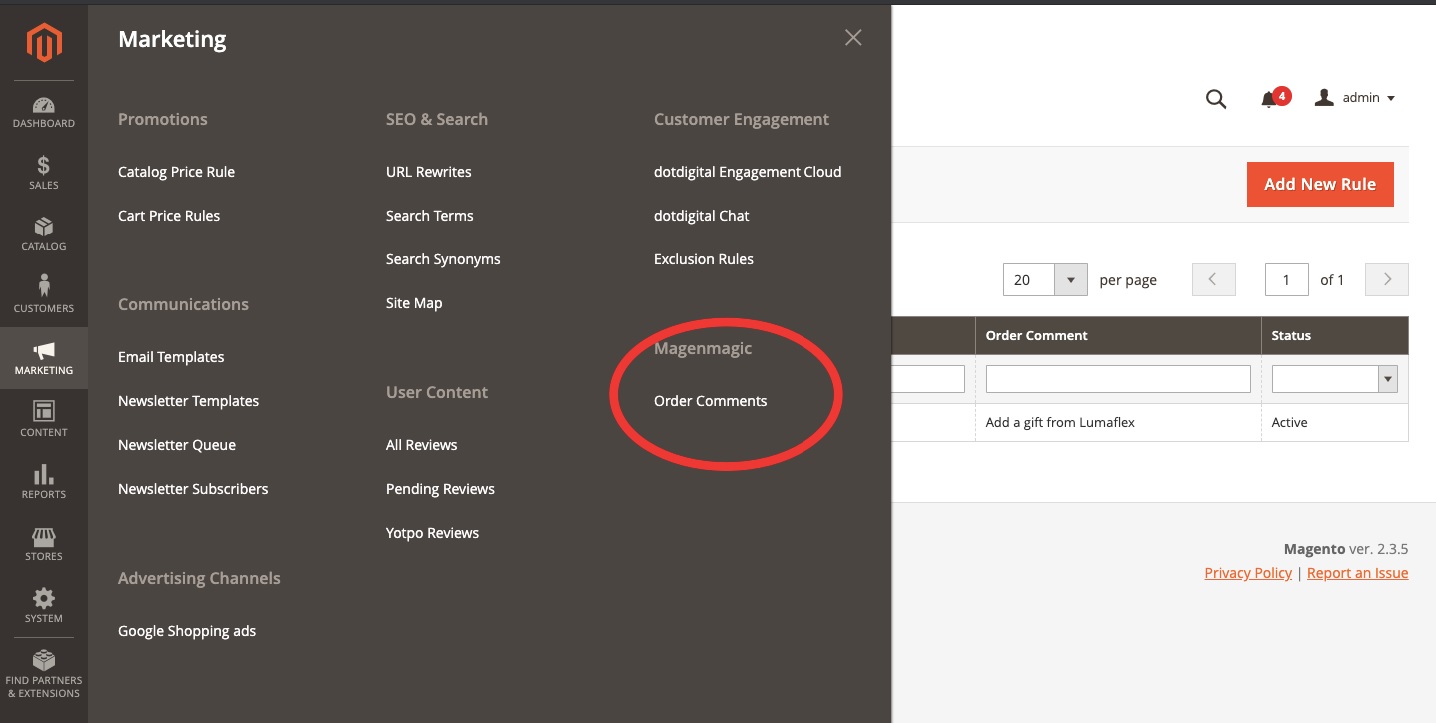This screenshot has width=1436, height=723.
Task: Open the Sales sidebar section
Action: [44, 174]
